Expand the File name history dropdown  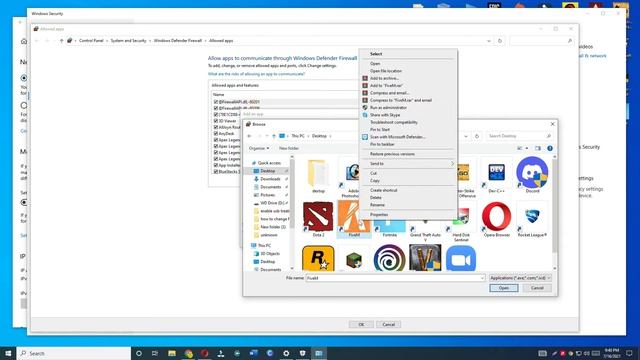pos(482,278)
